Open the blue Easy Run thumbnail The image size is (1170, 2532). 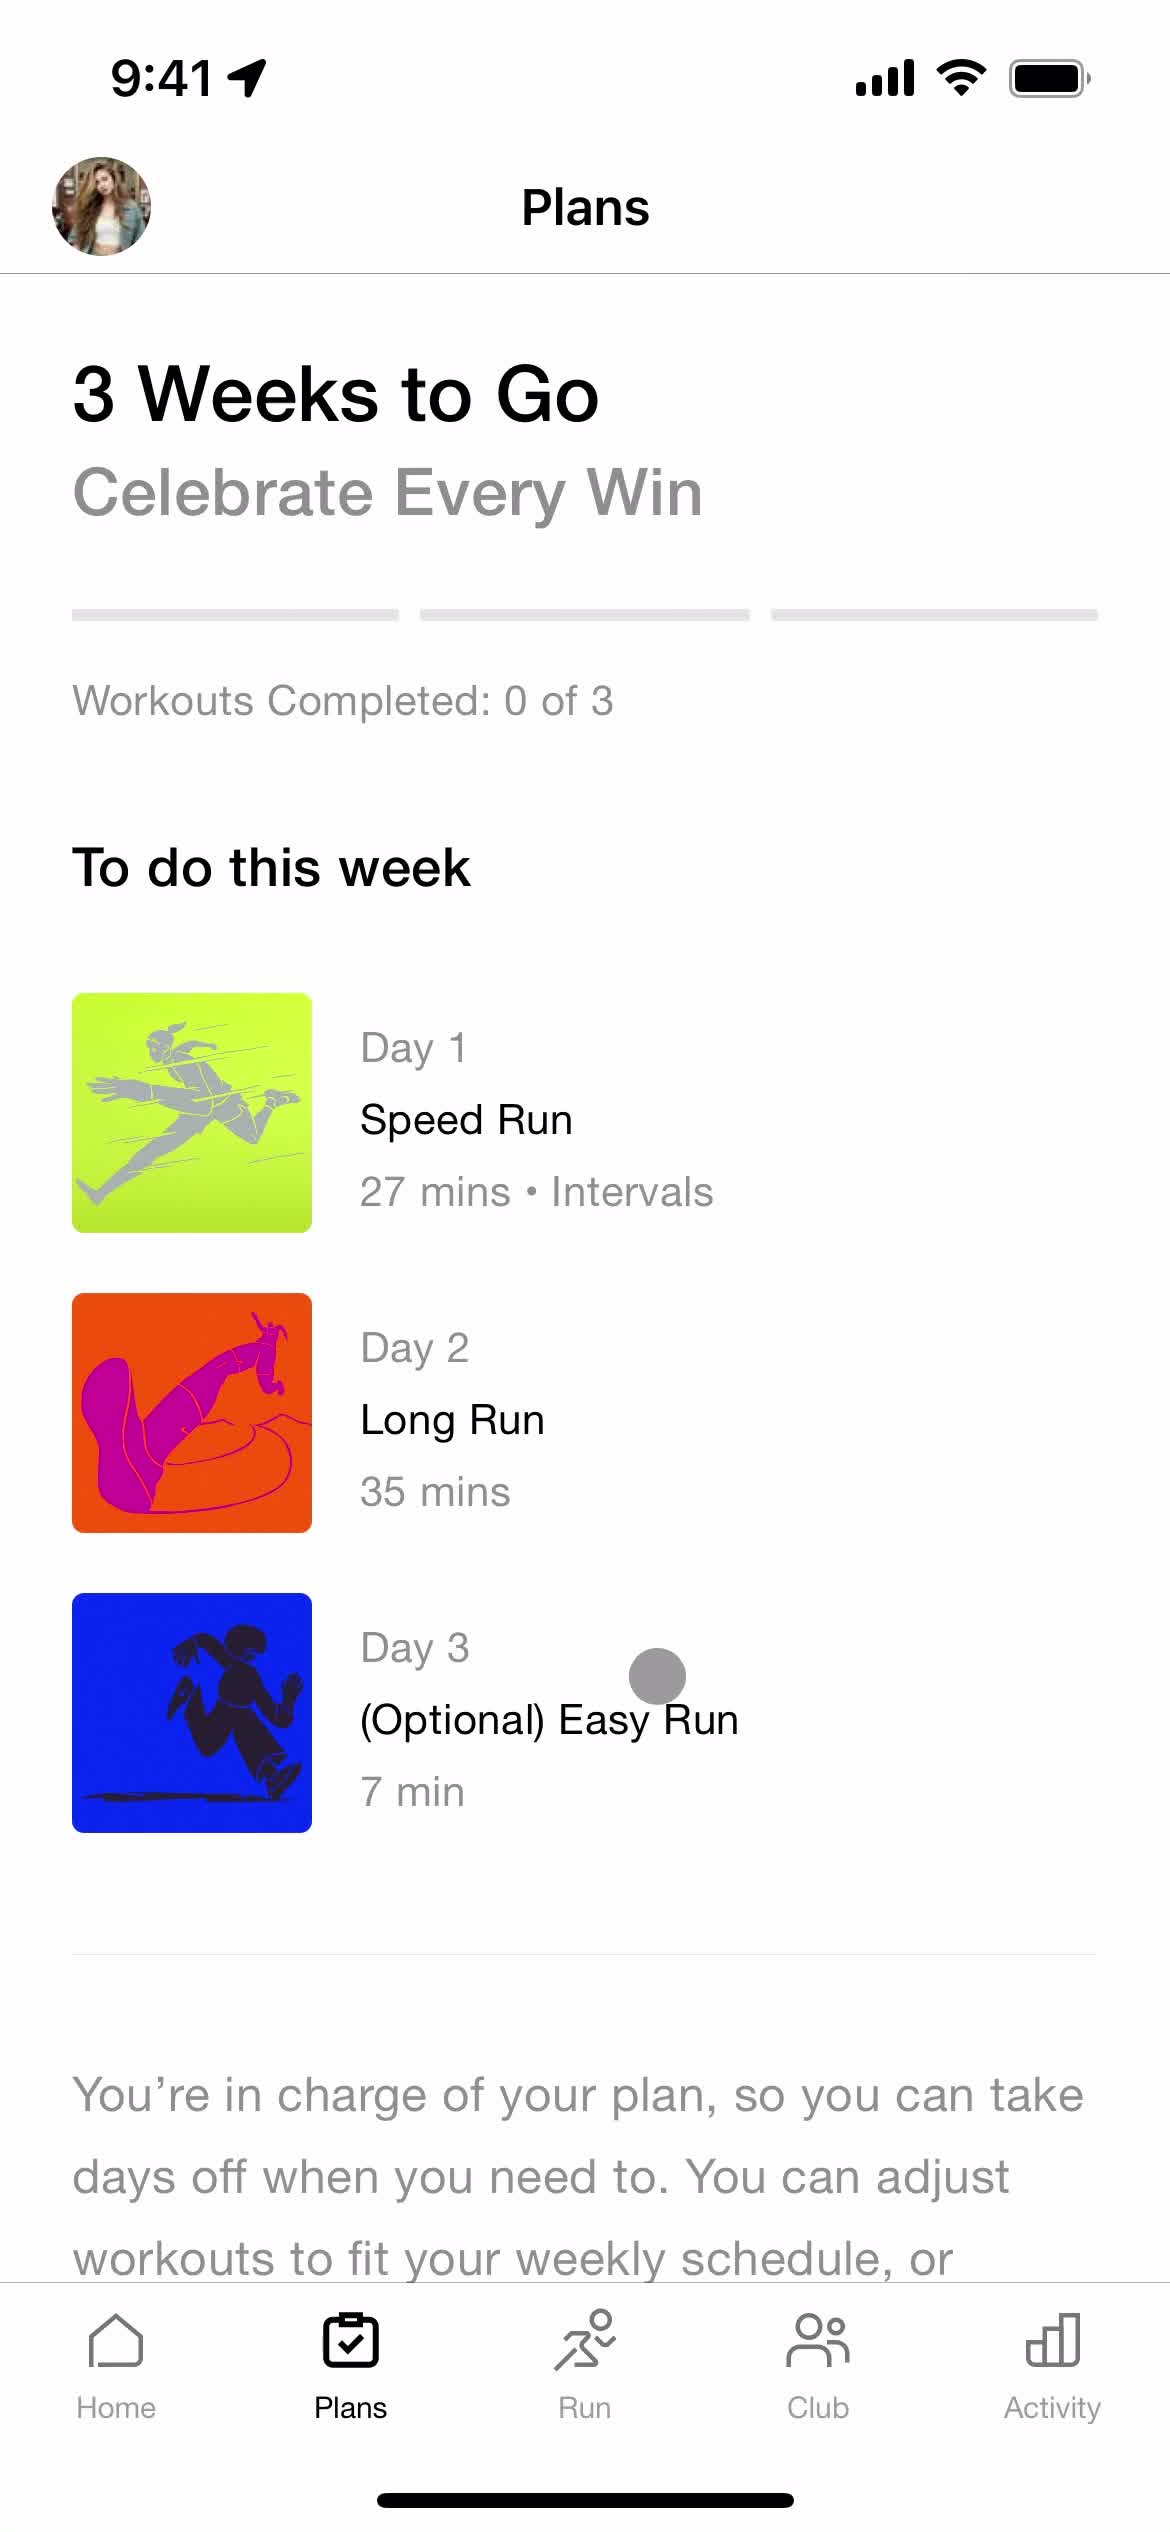(192, 1712)
